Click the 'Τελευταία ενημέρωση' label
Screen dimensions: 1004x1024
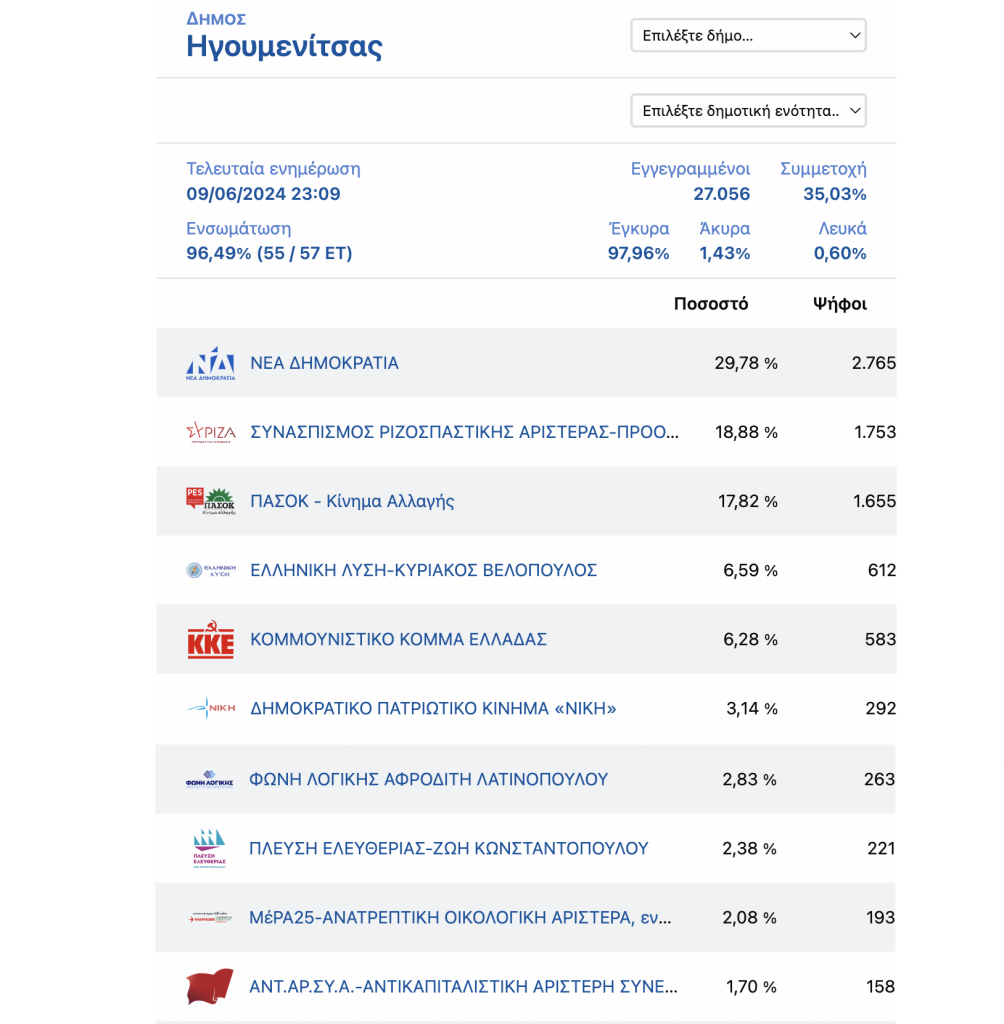[x=273, y=169]
